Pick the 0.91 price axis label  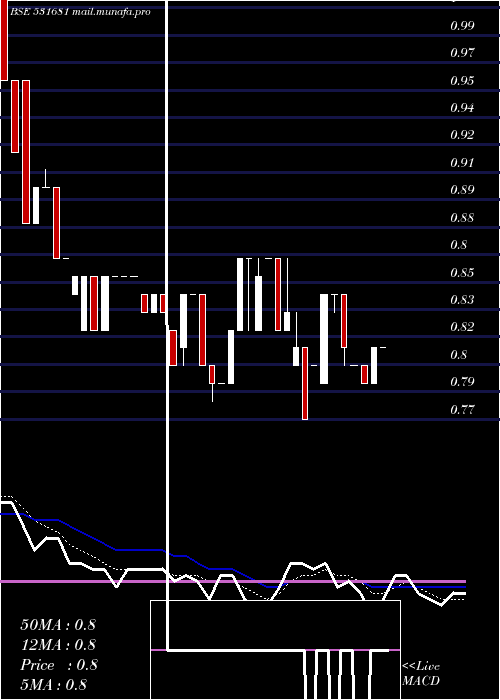[x=462, y=162]
